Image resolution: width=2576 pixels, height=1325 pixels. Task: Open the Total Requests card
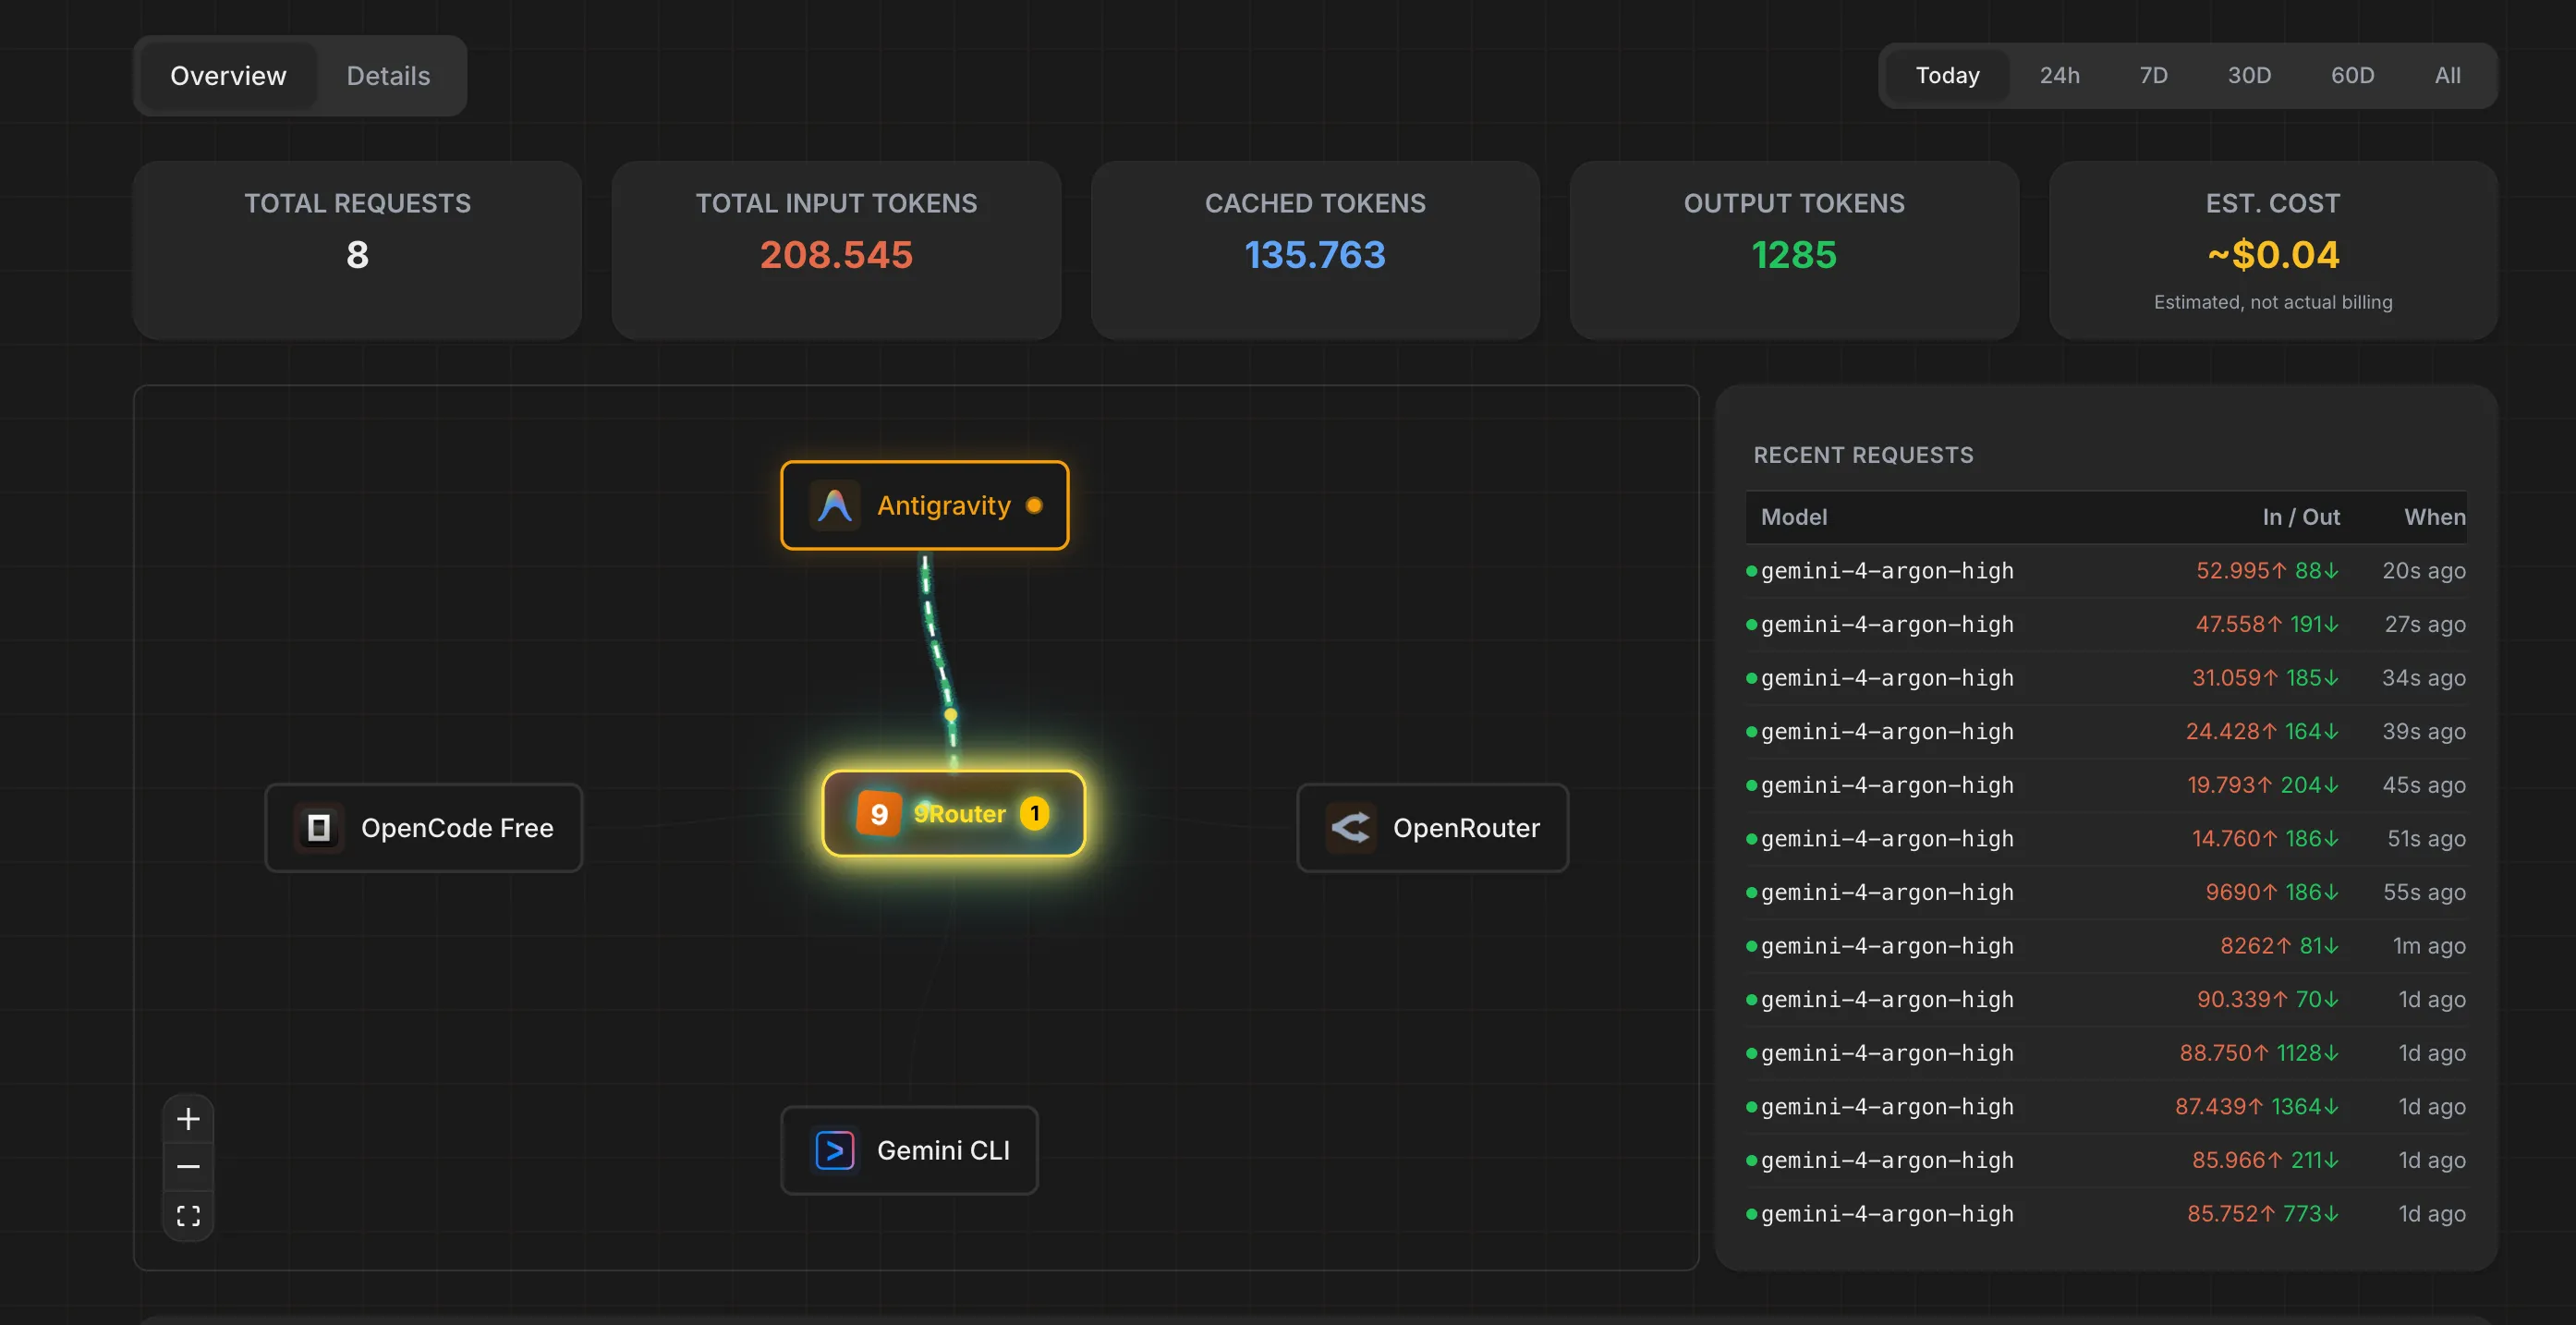click(357, 250)
